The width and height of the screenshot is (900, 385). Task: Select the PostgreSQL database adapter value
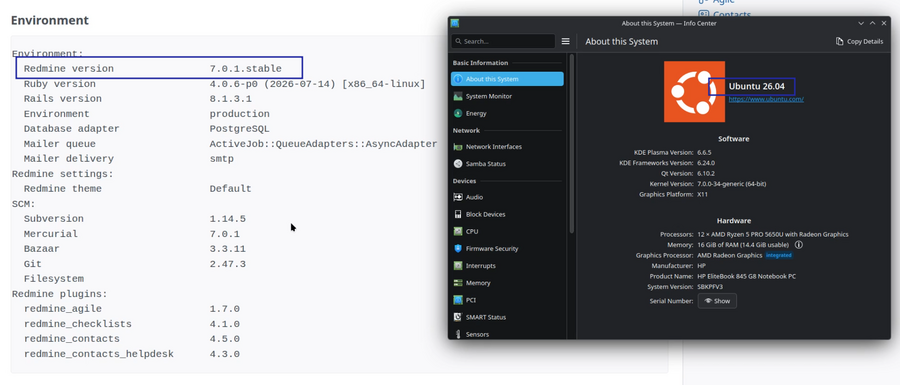point(239,129)
